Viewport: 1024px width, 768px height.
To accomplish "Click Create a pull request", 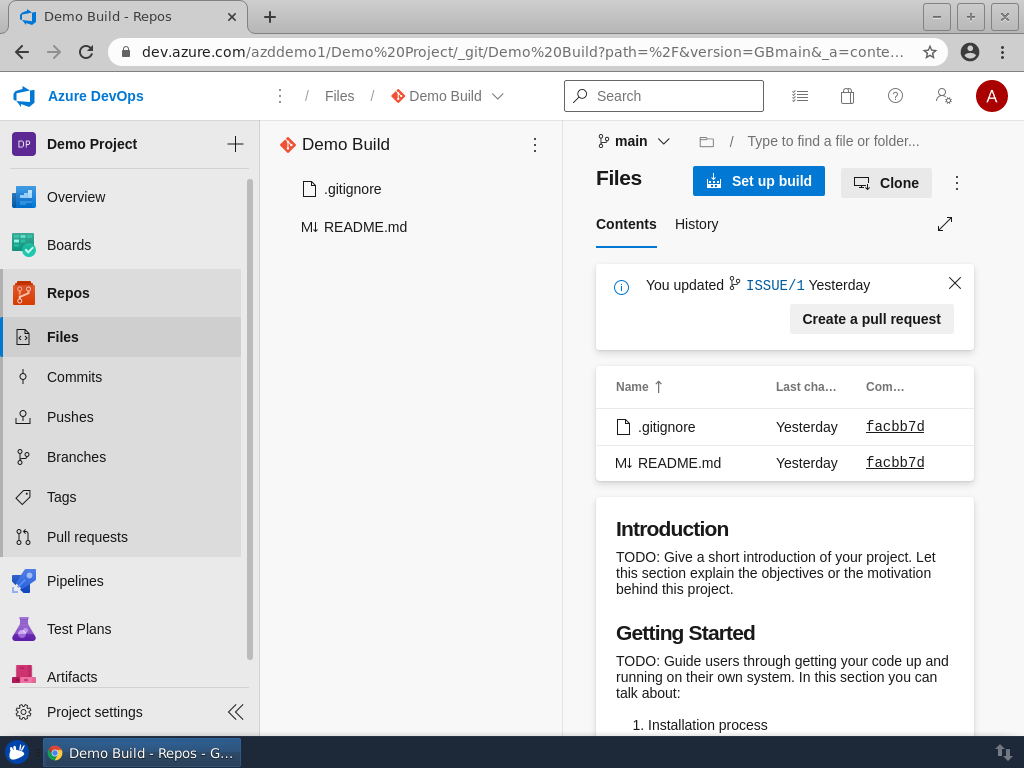I will (x=872, y=319).
